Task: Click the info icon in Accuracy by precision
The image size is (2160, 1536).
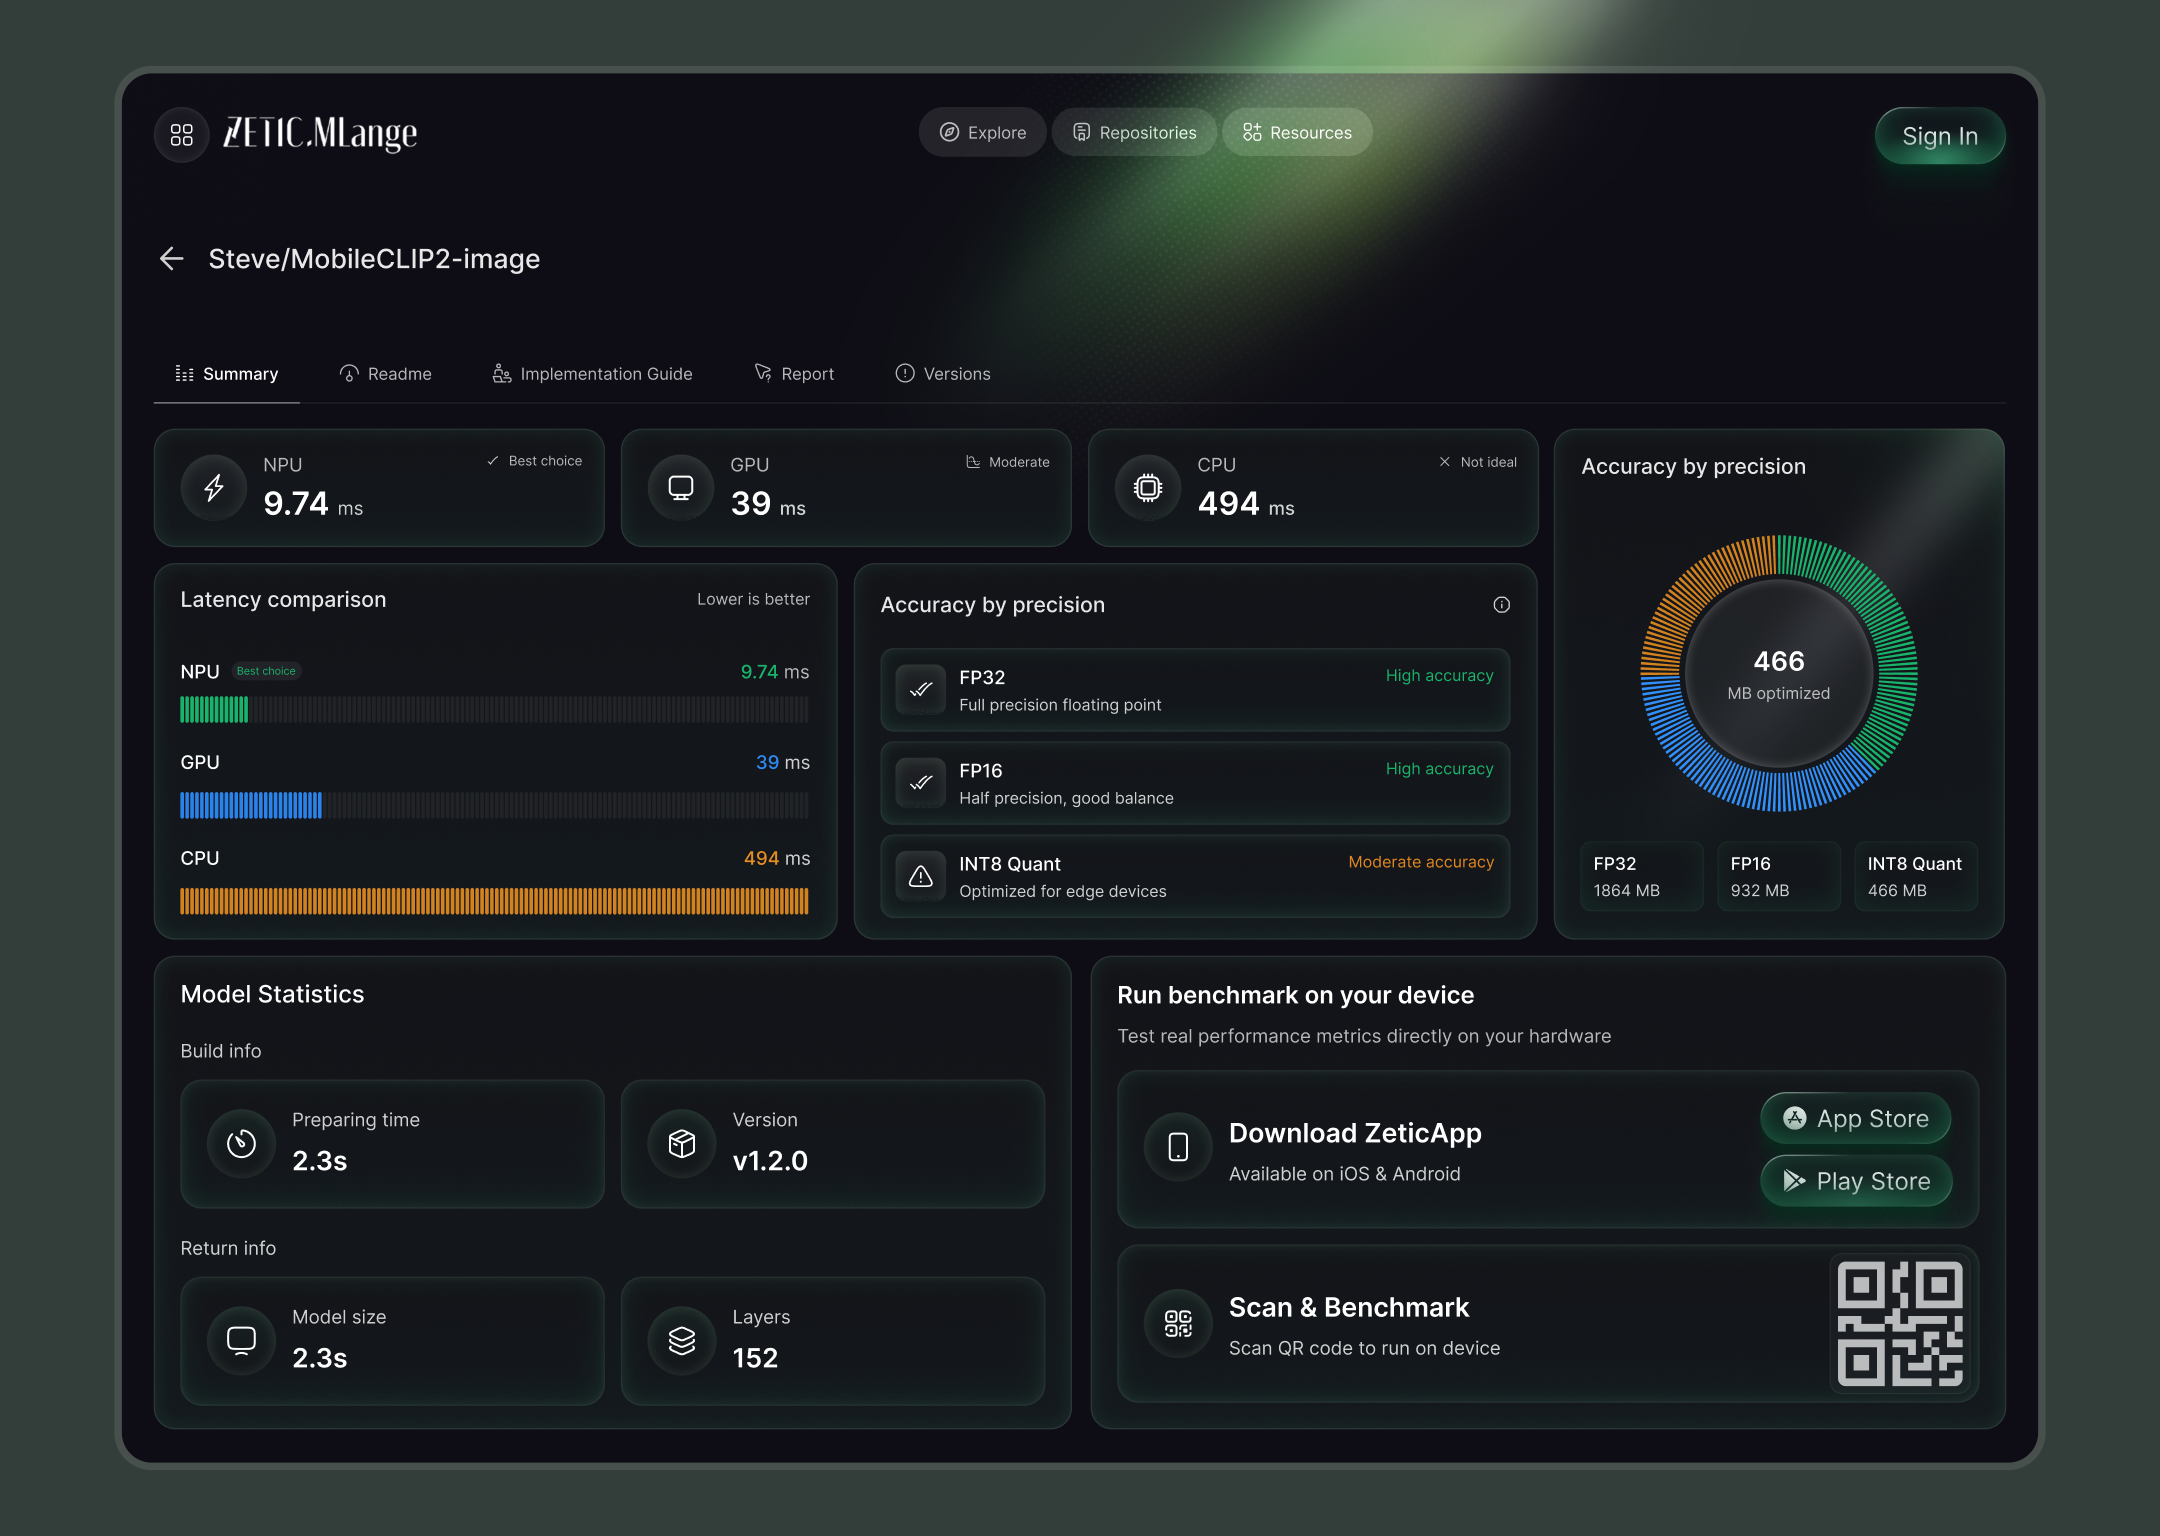Action: [x=1501, y=605]
